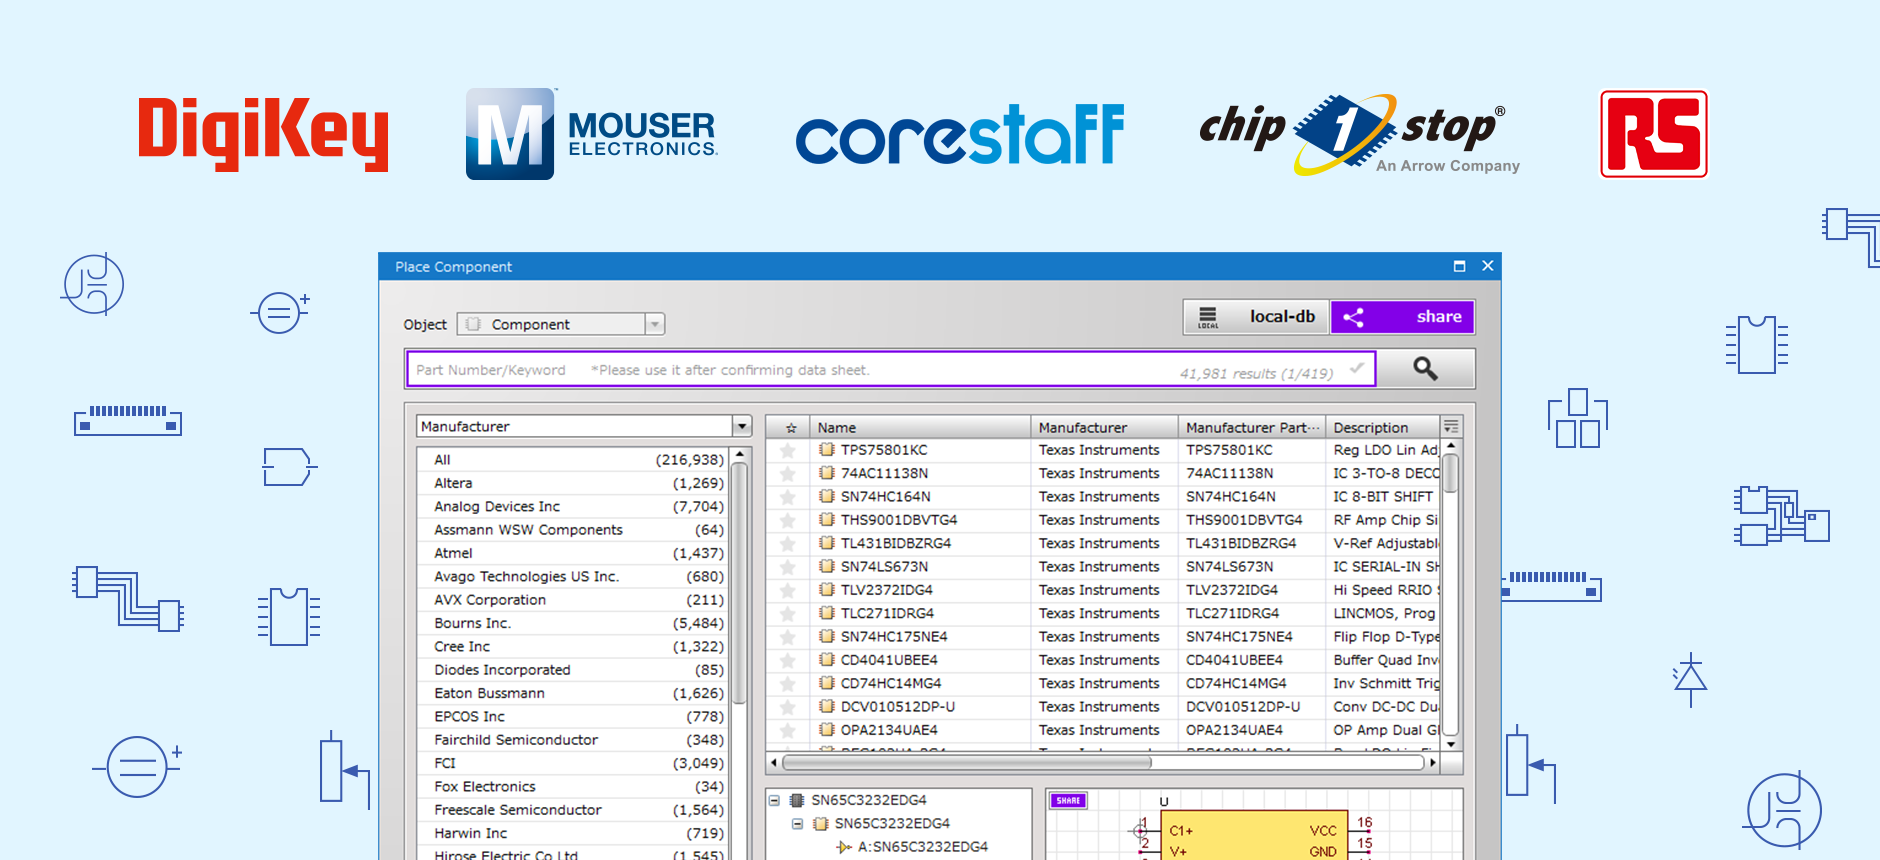
Task: Click the DigiKey logo
Action: tap(263, 134)
